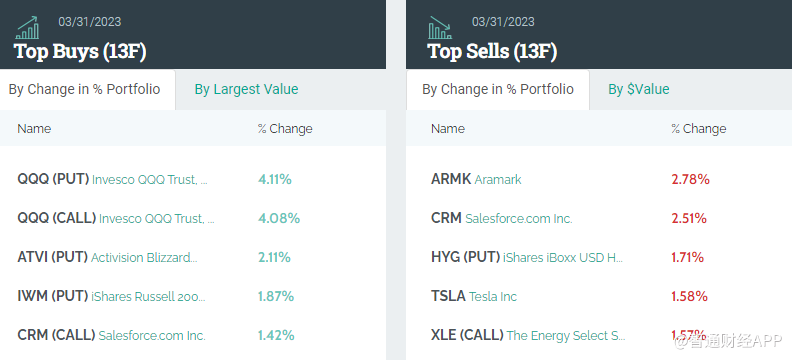
Task: Open TSLA Tesla Inc link
Action: 474,296
